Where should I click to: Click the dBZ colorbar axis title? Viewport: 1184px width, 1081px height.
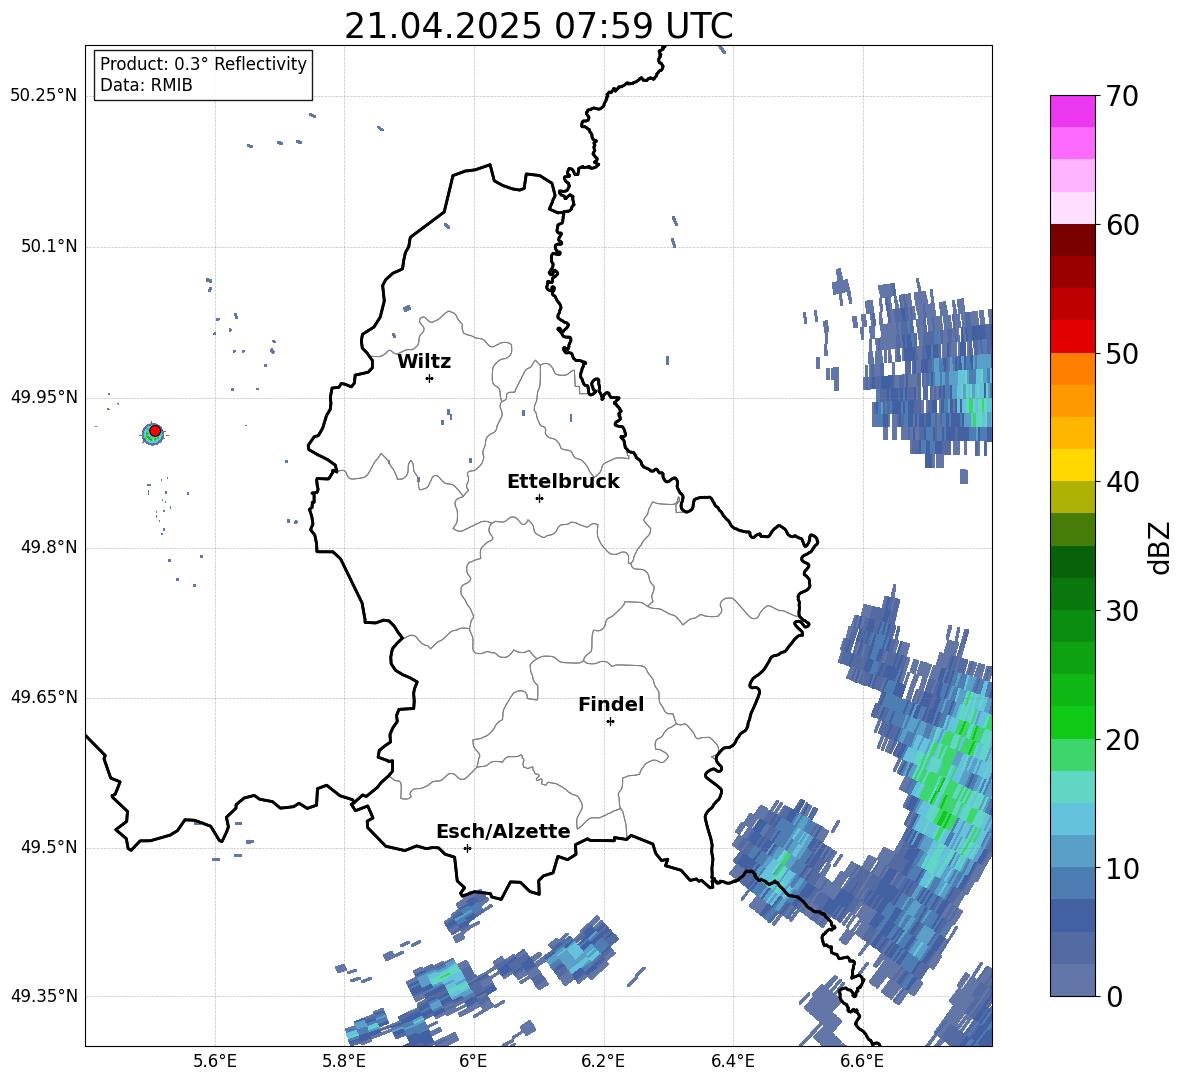click(x=1159, y=547)
